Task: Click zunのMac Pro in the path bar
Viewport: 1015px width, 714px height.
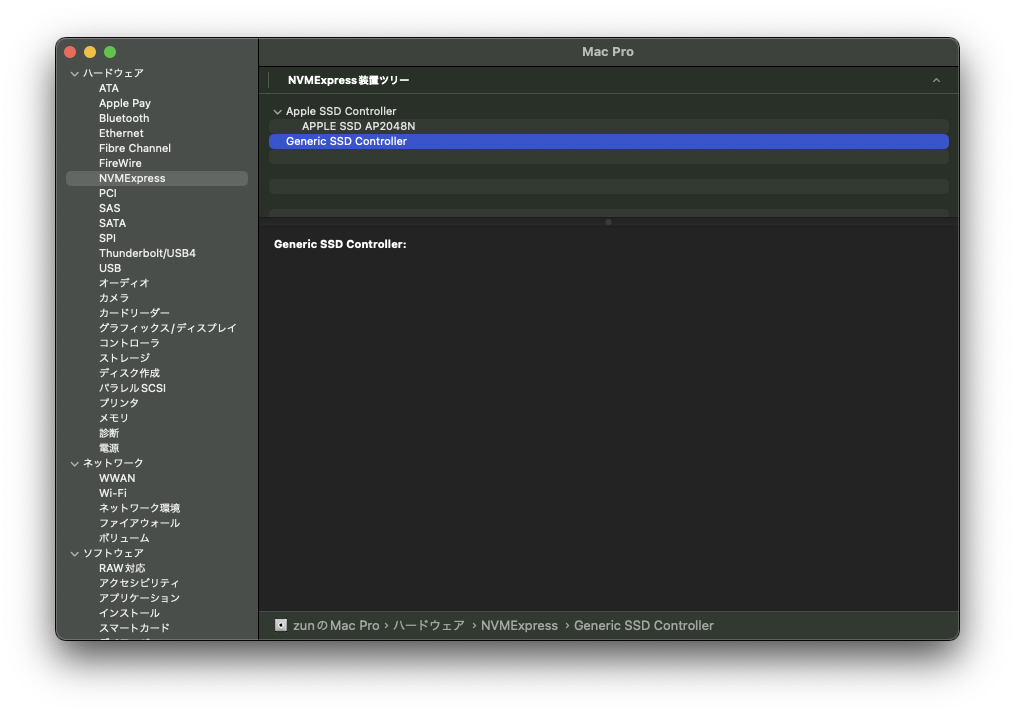Action: pyautogui.click(x=336, y=625)
